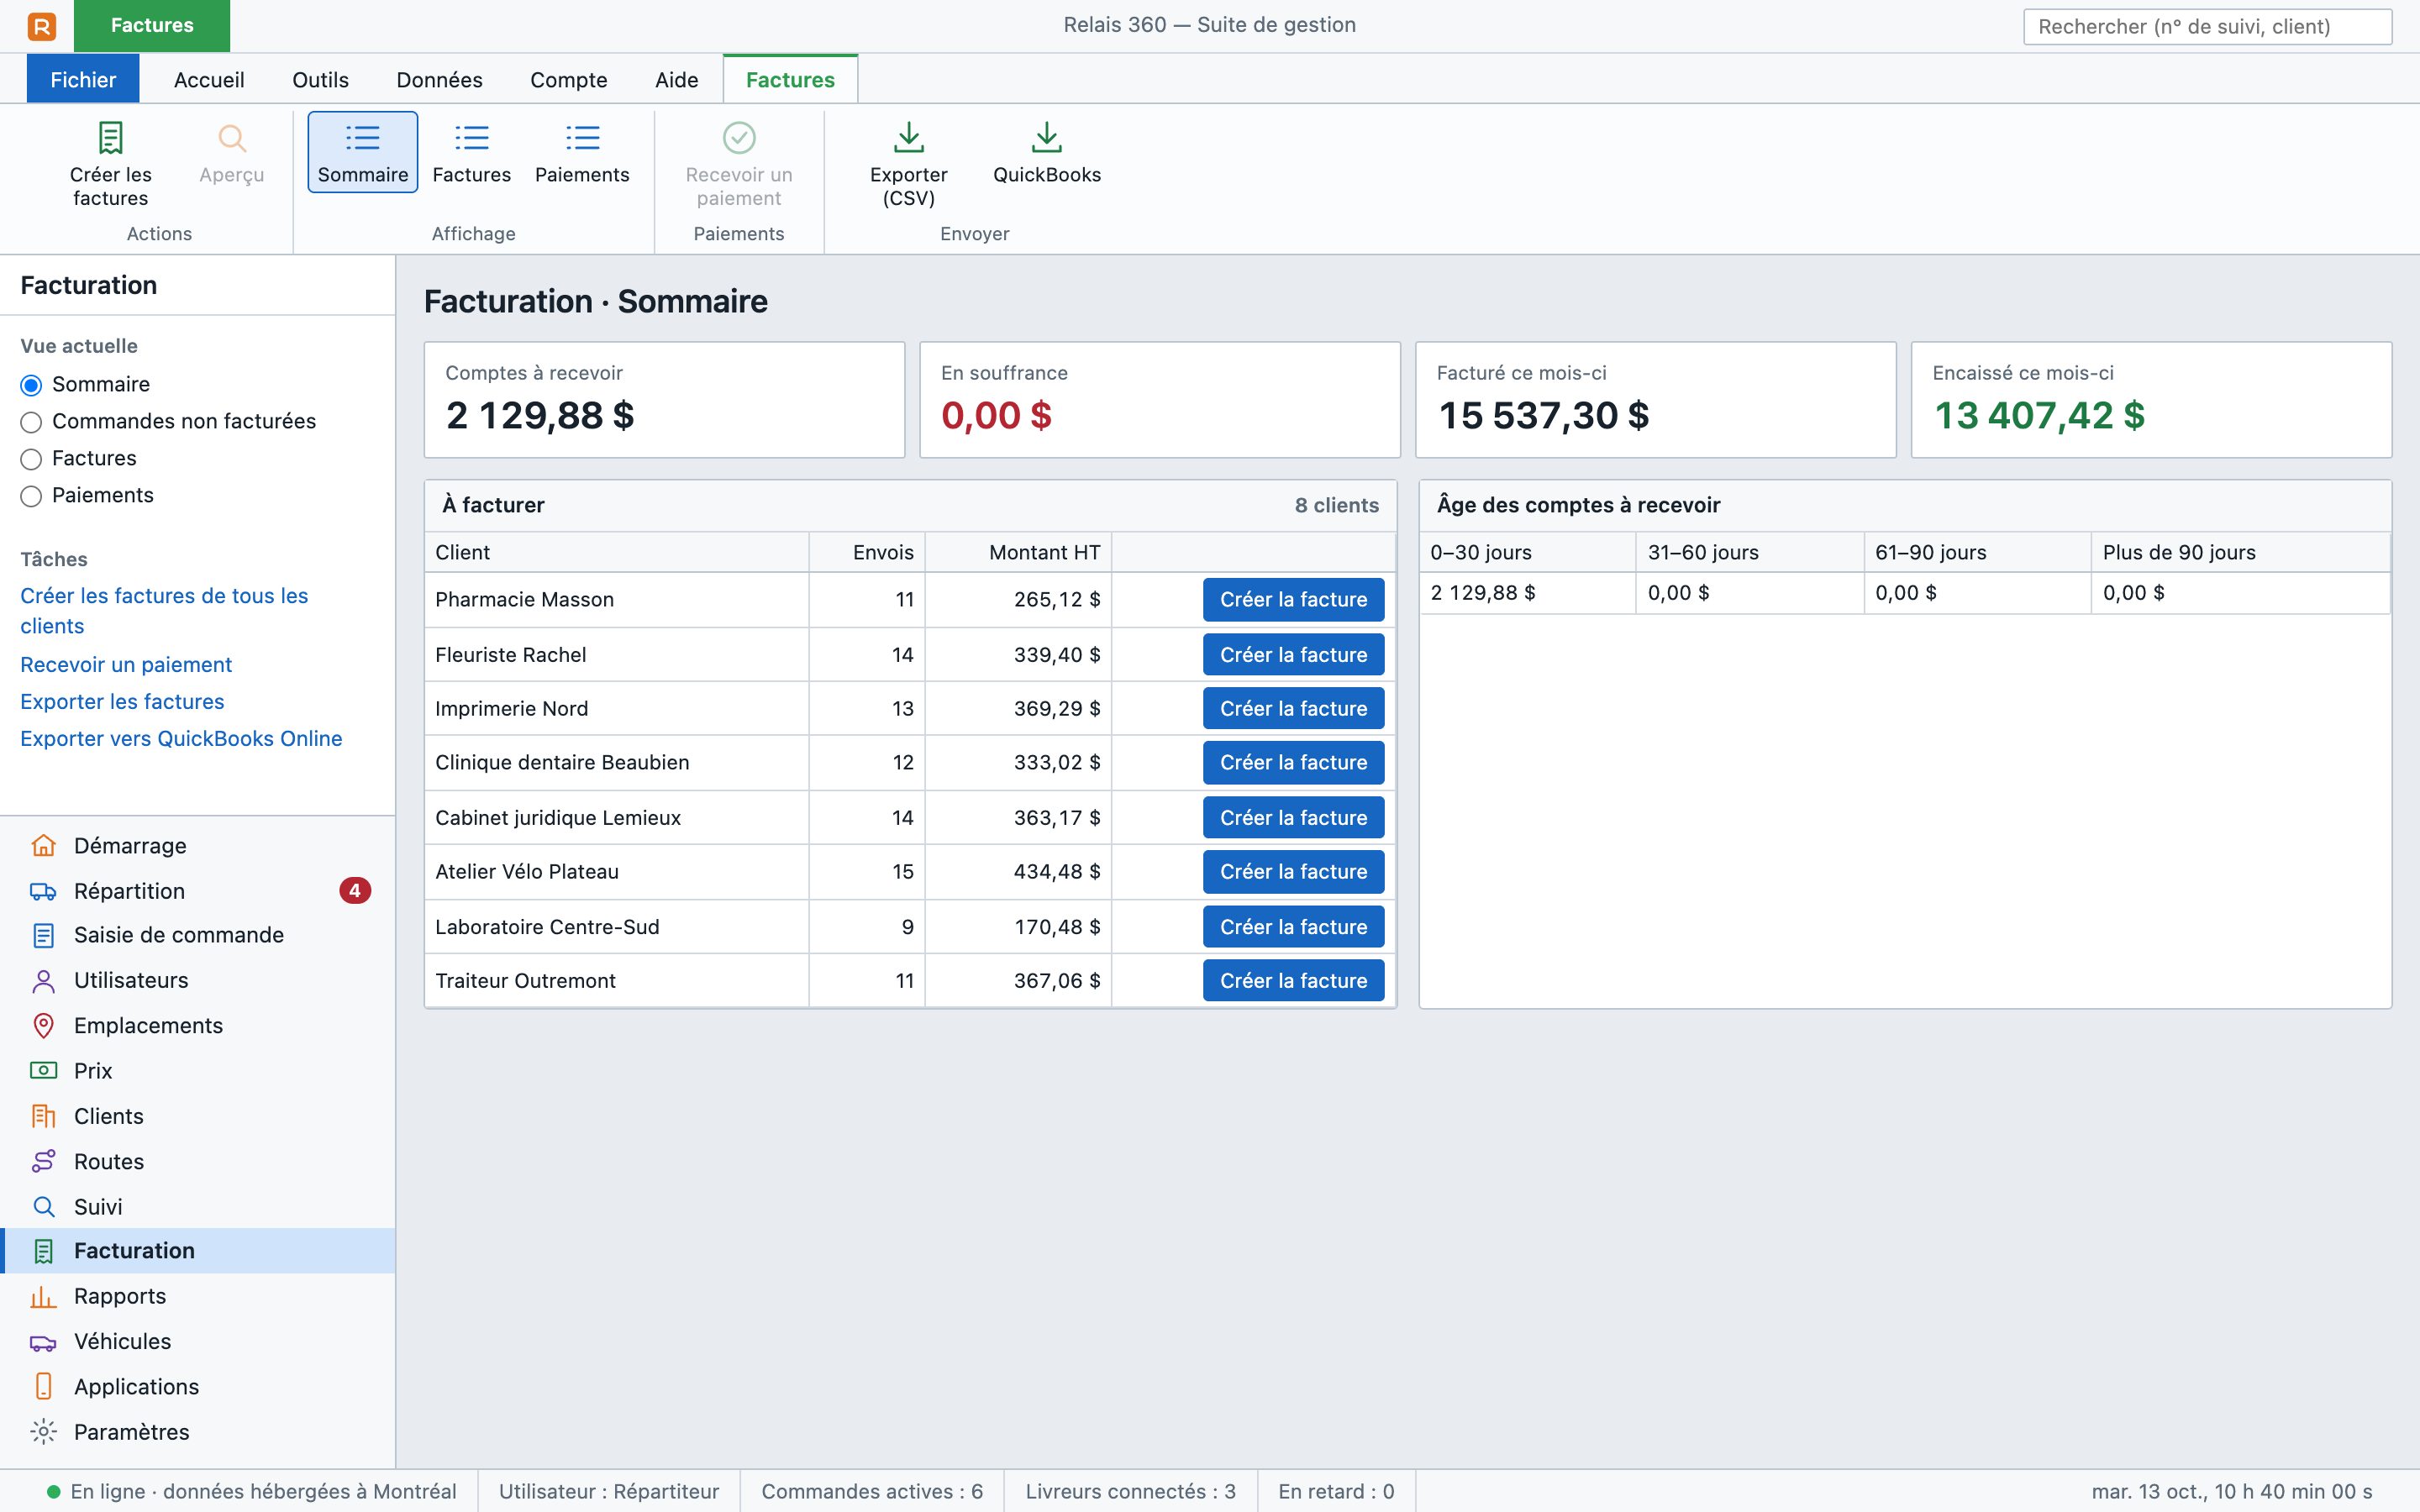Click Créer les factures de tous les clients link
Image resolution: width=2420 pixels, height=1512 pixels.
[164, 611]
